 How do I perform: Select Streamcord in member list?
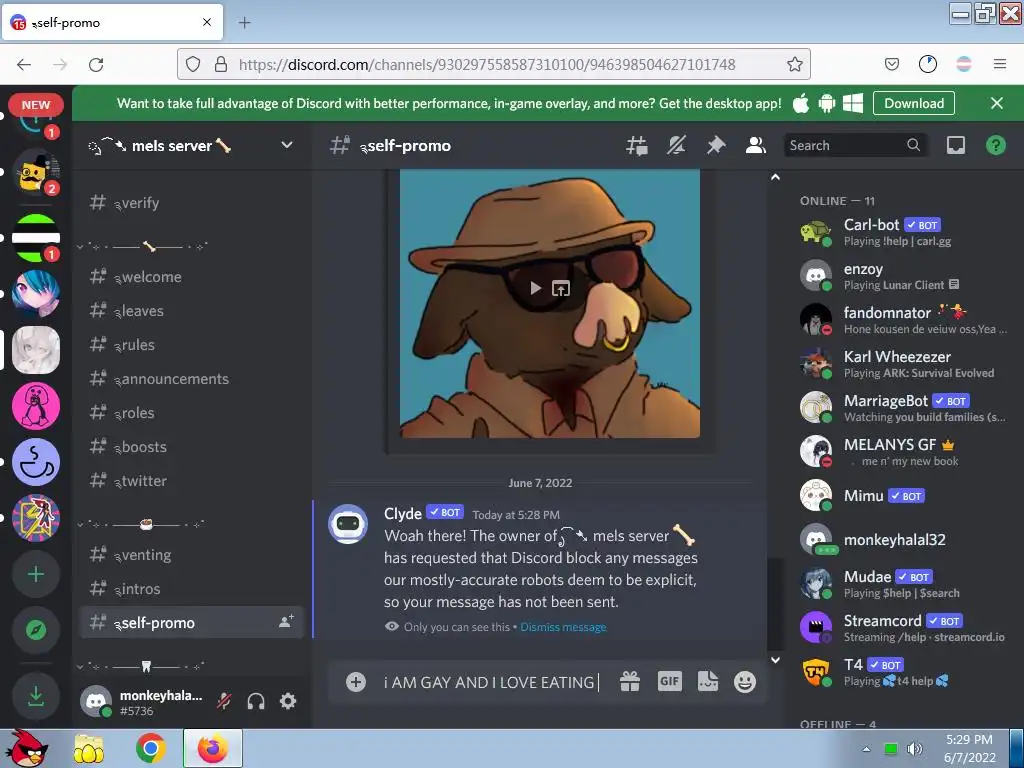click(904, 627)
